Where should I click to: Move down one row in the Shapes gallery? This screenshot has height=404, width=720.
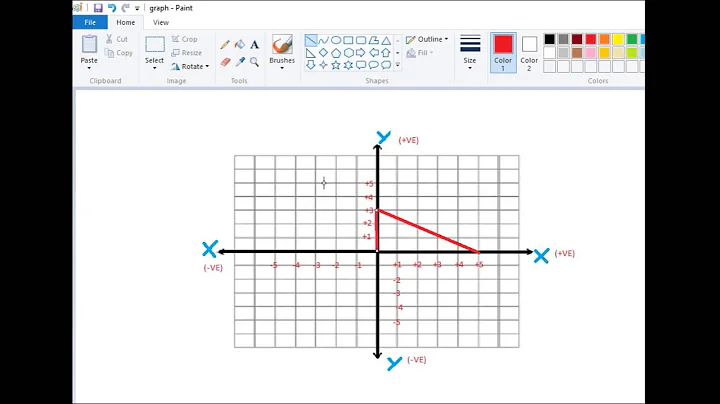398,53
